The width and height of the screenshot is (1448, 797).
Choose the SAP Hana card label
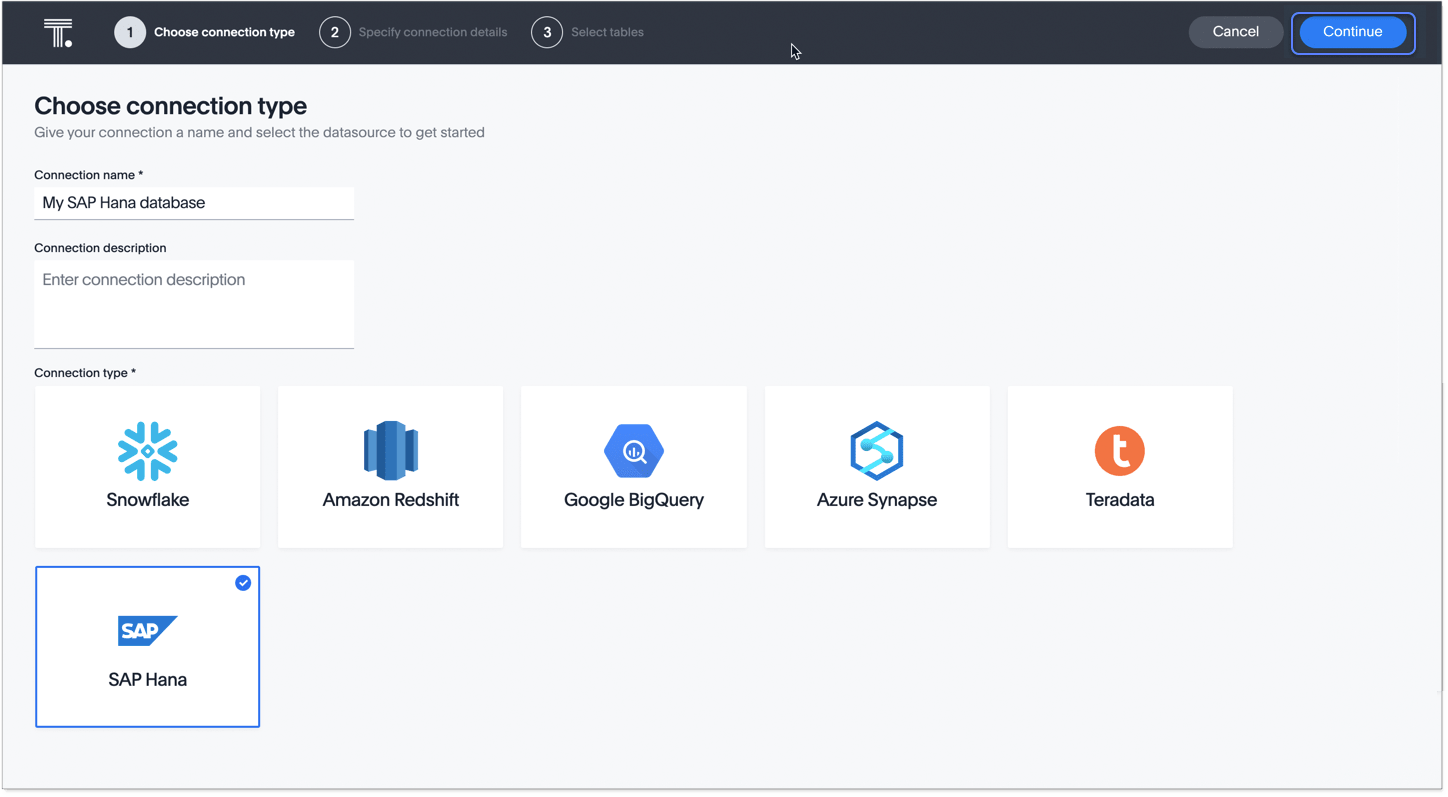point(148,680)
